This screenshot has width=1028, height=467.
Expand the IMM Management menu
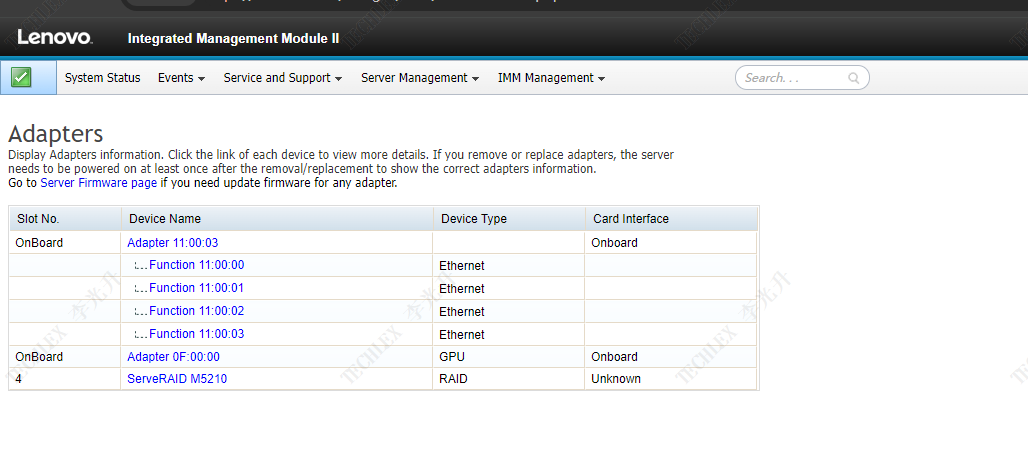tap(551, 77)
